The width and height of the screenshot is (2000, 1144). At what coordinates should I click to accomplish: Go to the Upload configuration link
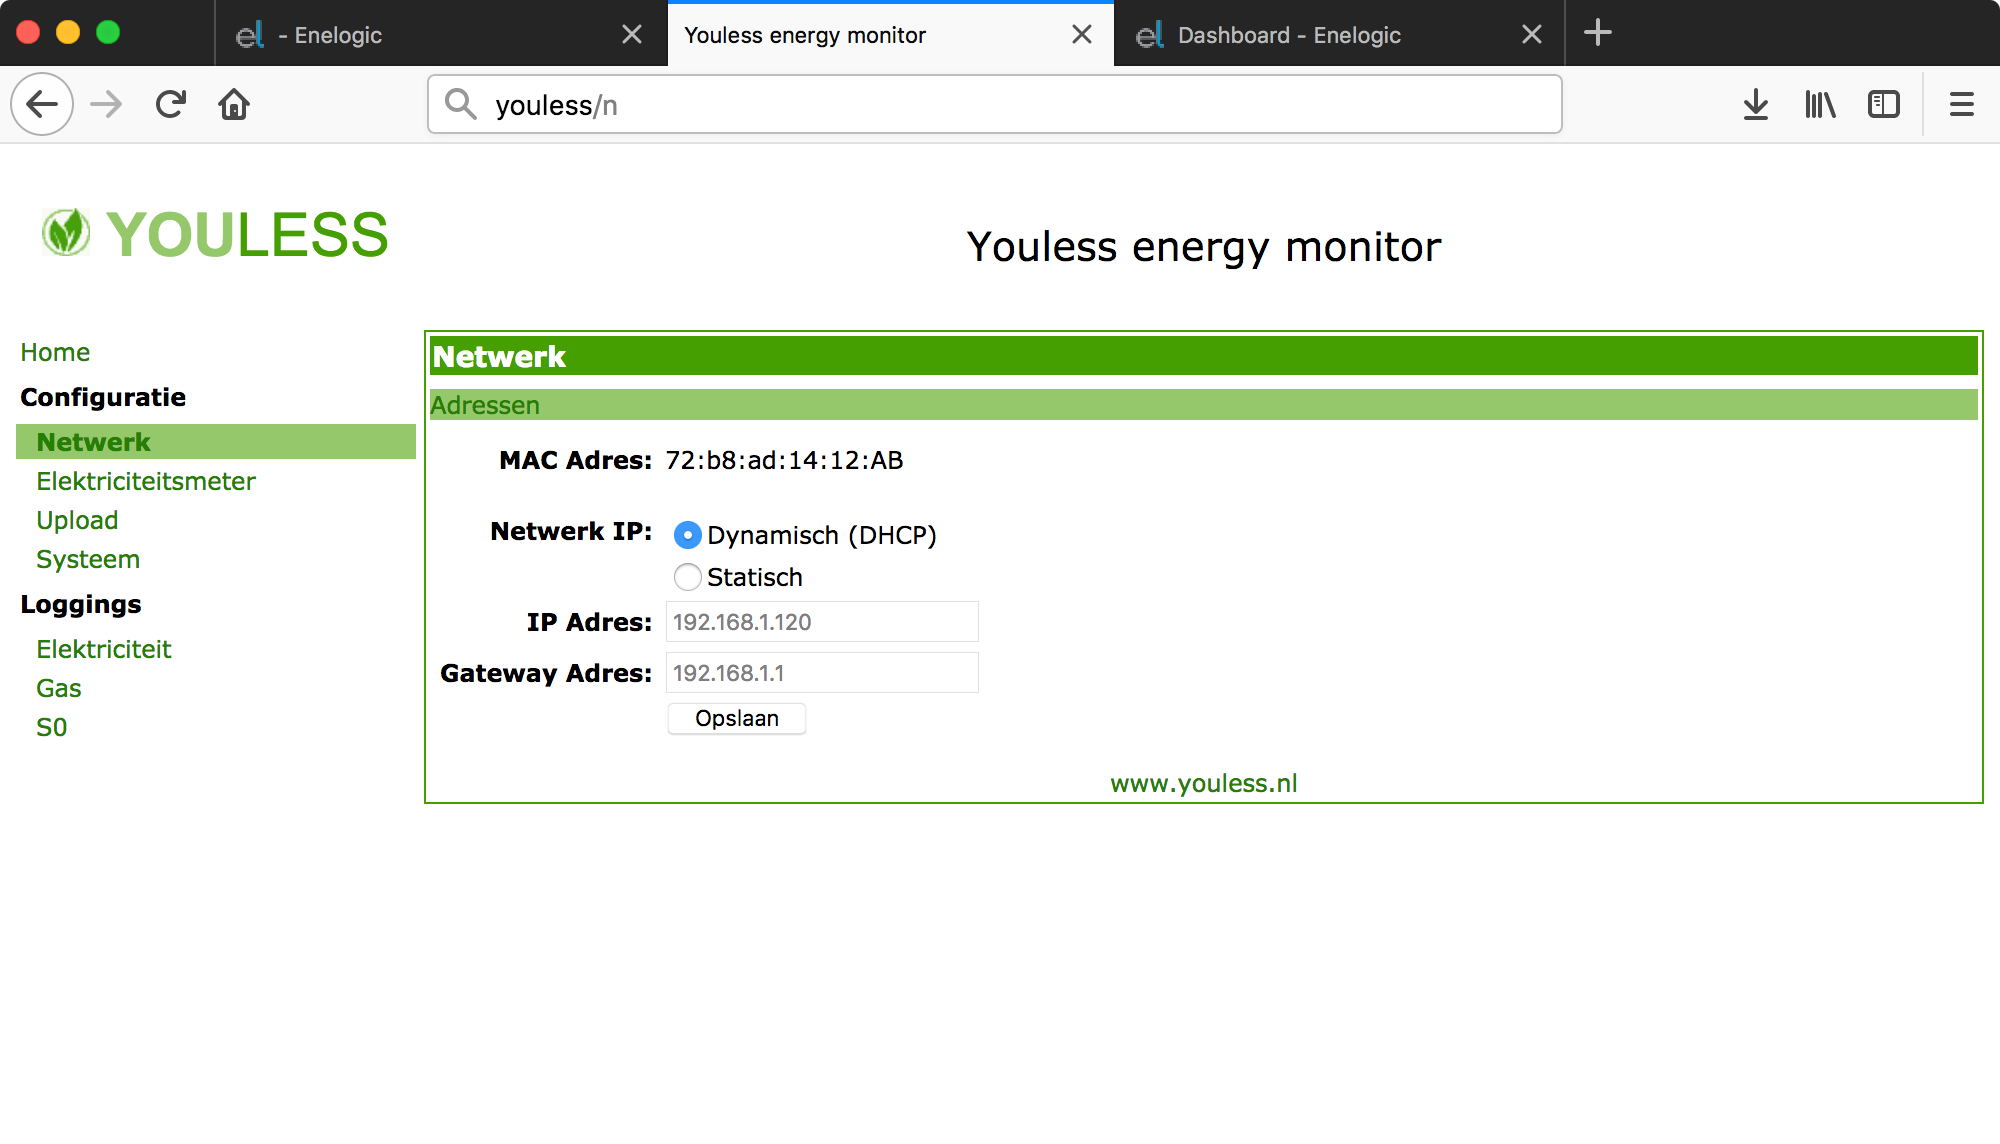pos(77,520)
